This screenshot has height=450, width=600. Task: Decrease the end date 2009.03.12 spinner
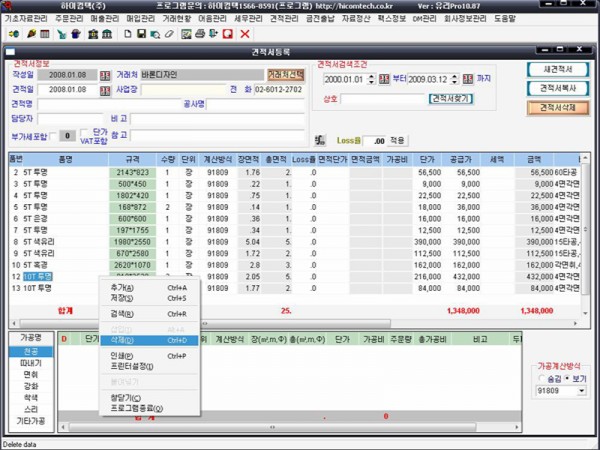pyautogui.click(x=454, y=82)
